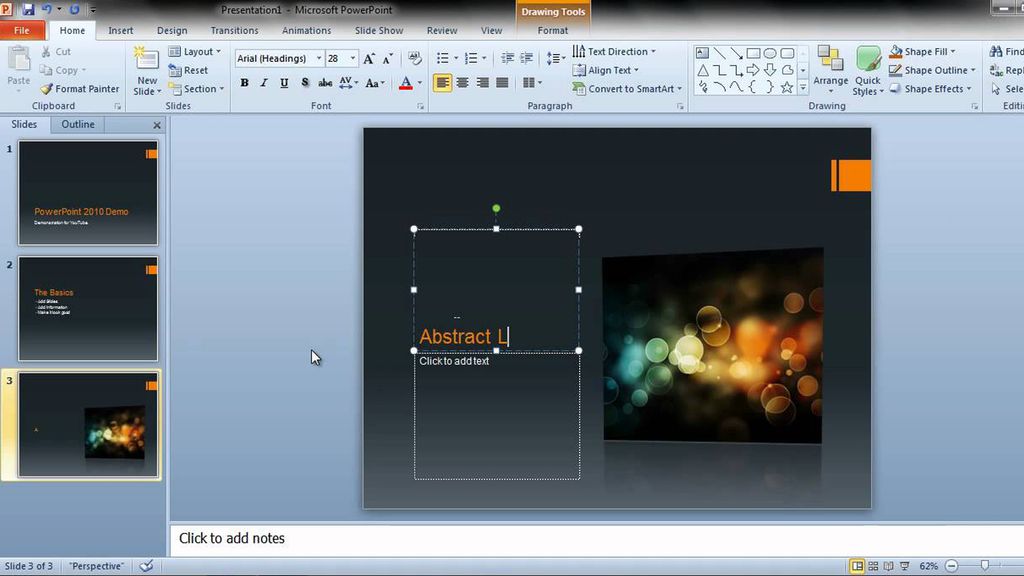Switch to the Animations ribbon tab
This screenshot has width=1024, height=576.
point(306,30)
